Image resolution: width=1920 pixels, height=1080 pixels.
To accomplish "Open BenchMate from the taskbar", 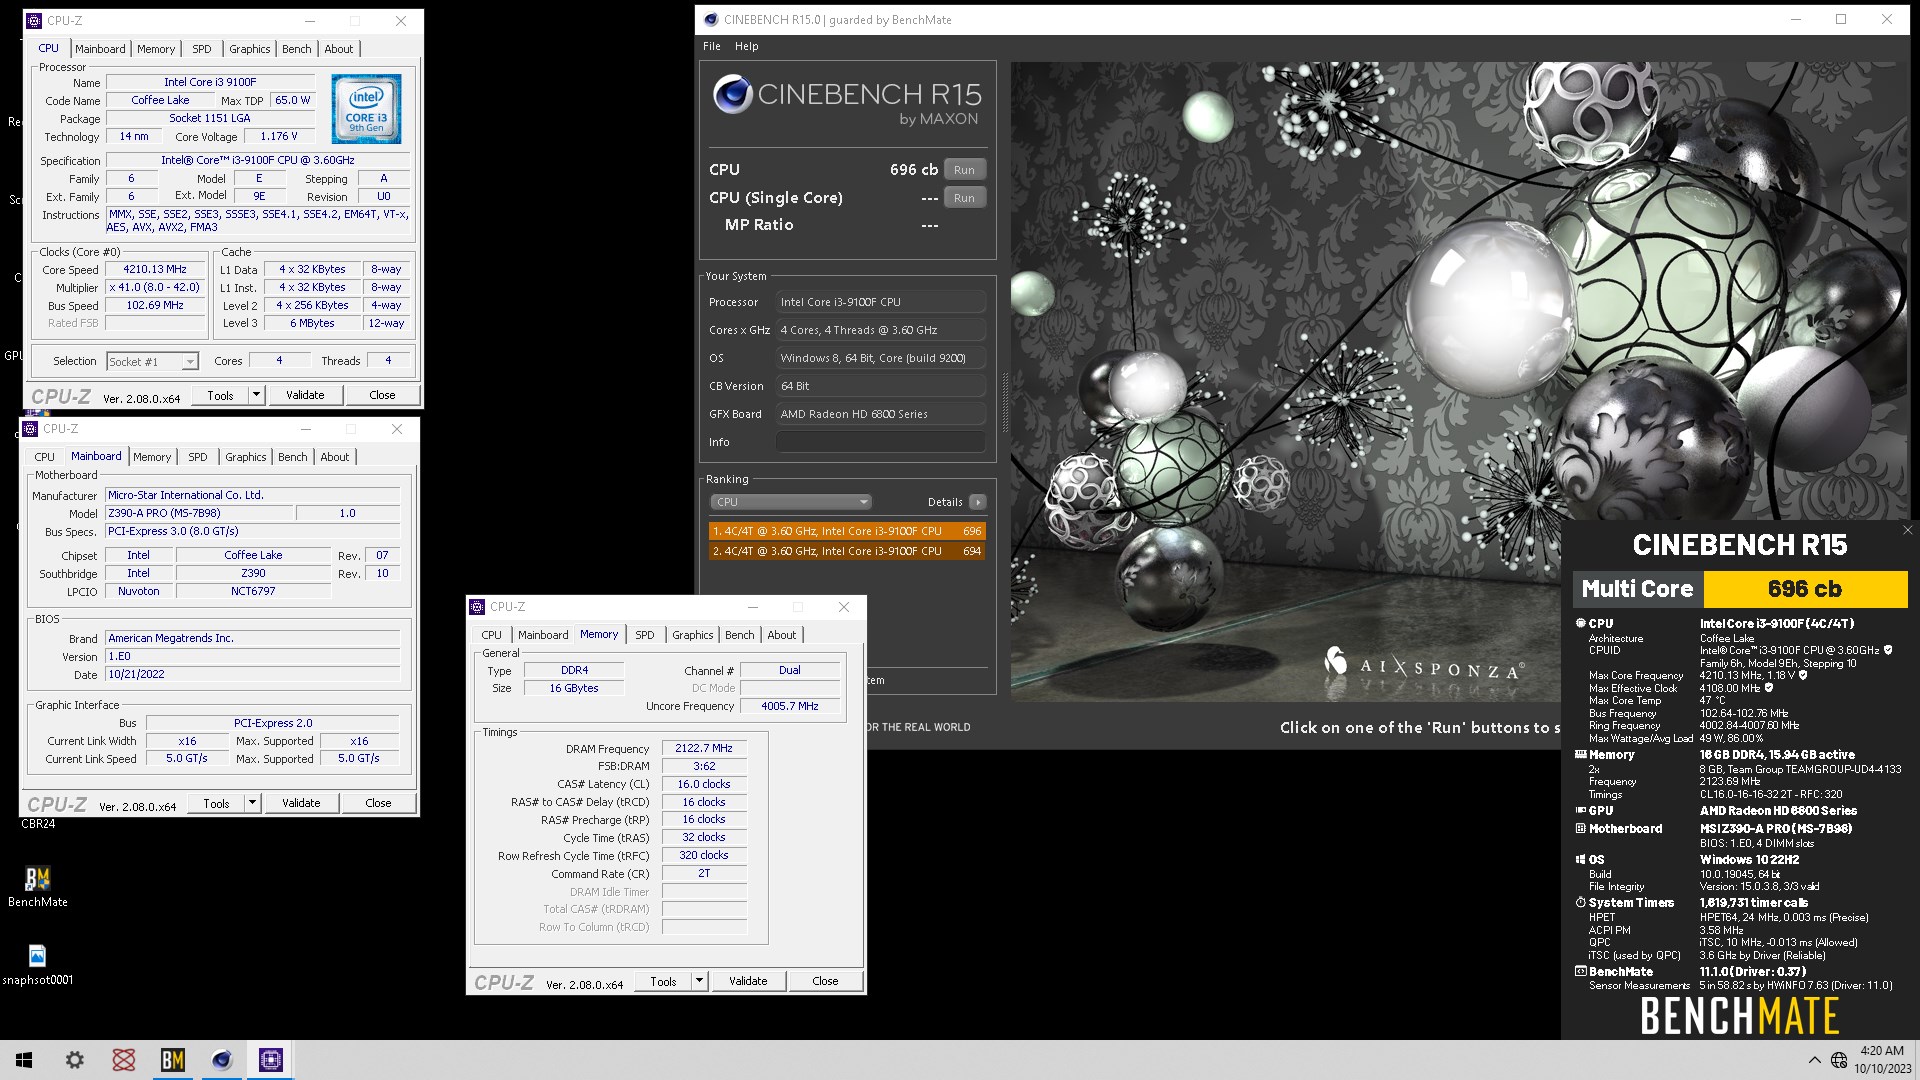I will tap(172, 1060).
